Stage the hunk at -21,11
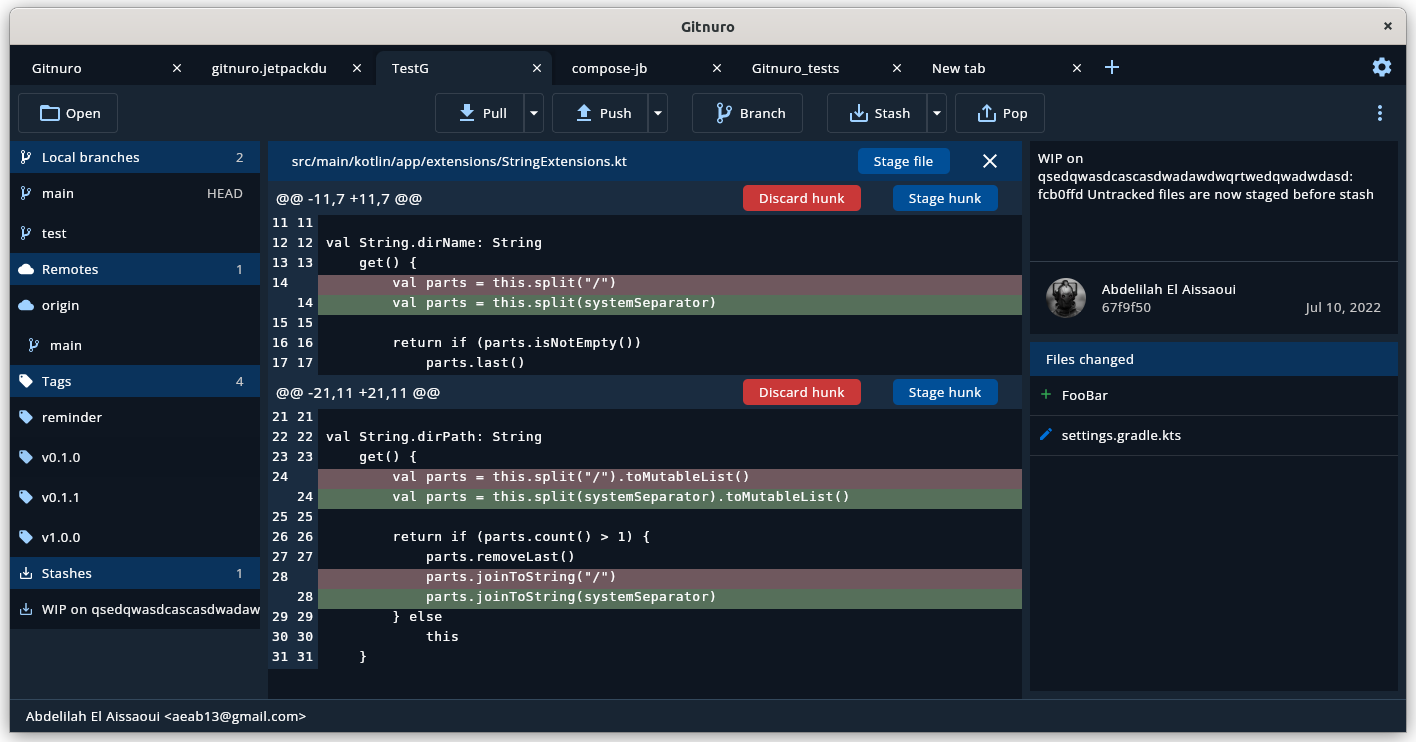This screenshot has height=742, width=1416. pos(945,392)
